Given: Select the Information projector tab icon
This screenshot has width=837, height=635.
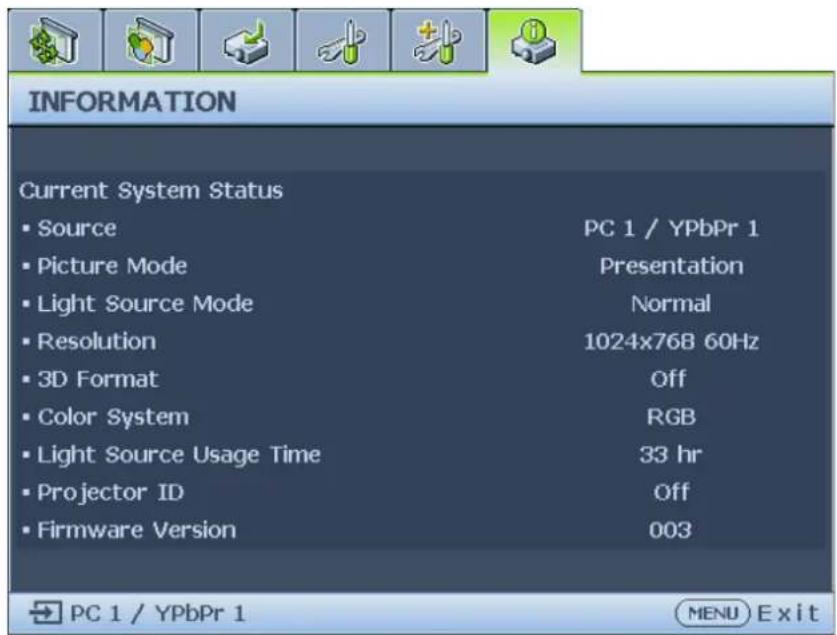Looking at the screenshot, I should [534, 41].
